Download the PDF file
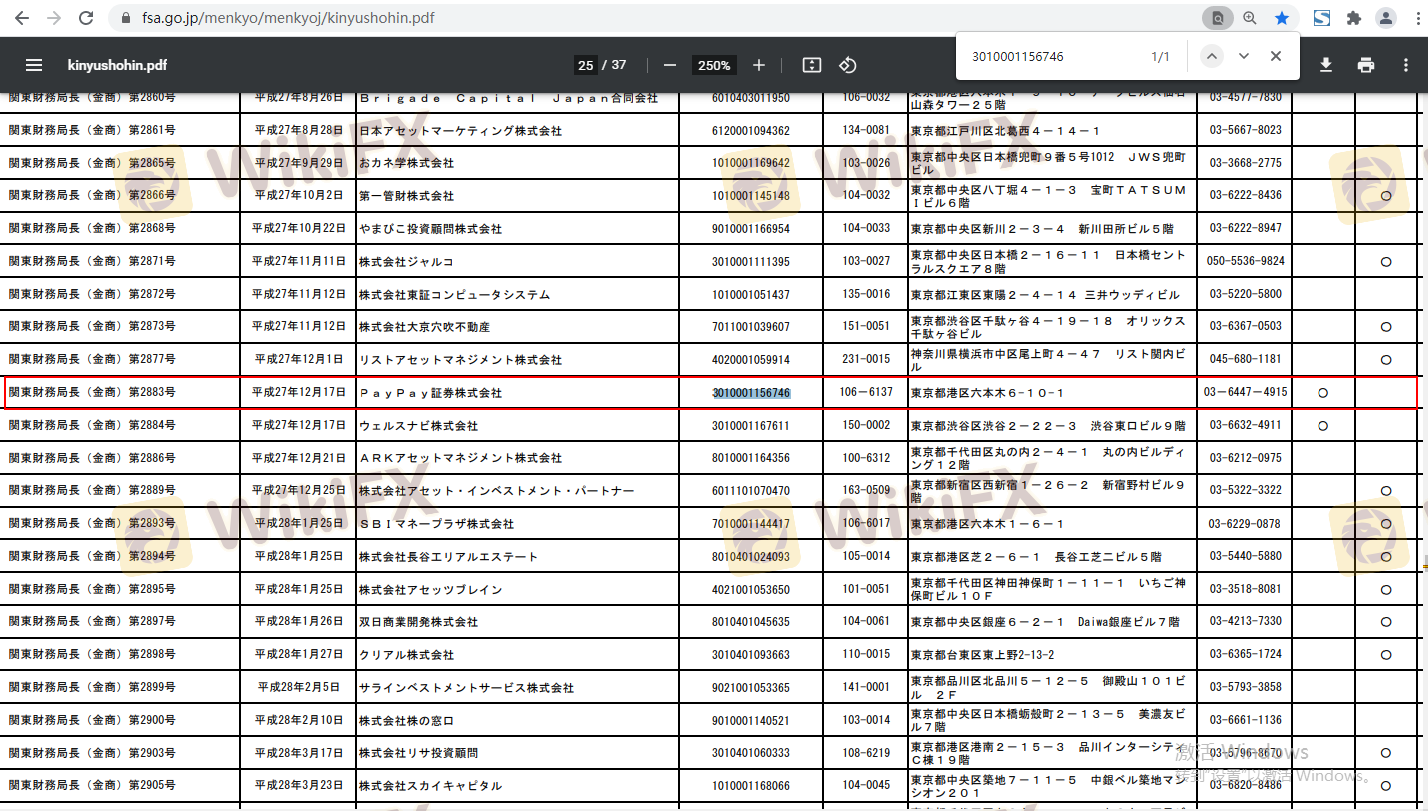Viewport: 1428px width, 811px height. pos(1326,65)
